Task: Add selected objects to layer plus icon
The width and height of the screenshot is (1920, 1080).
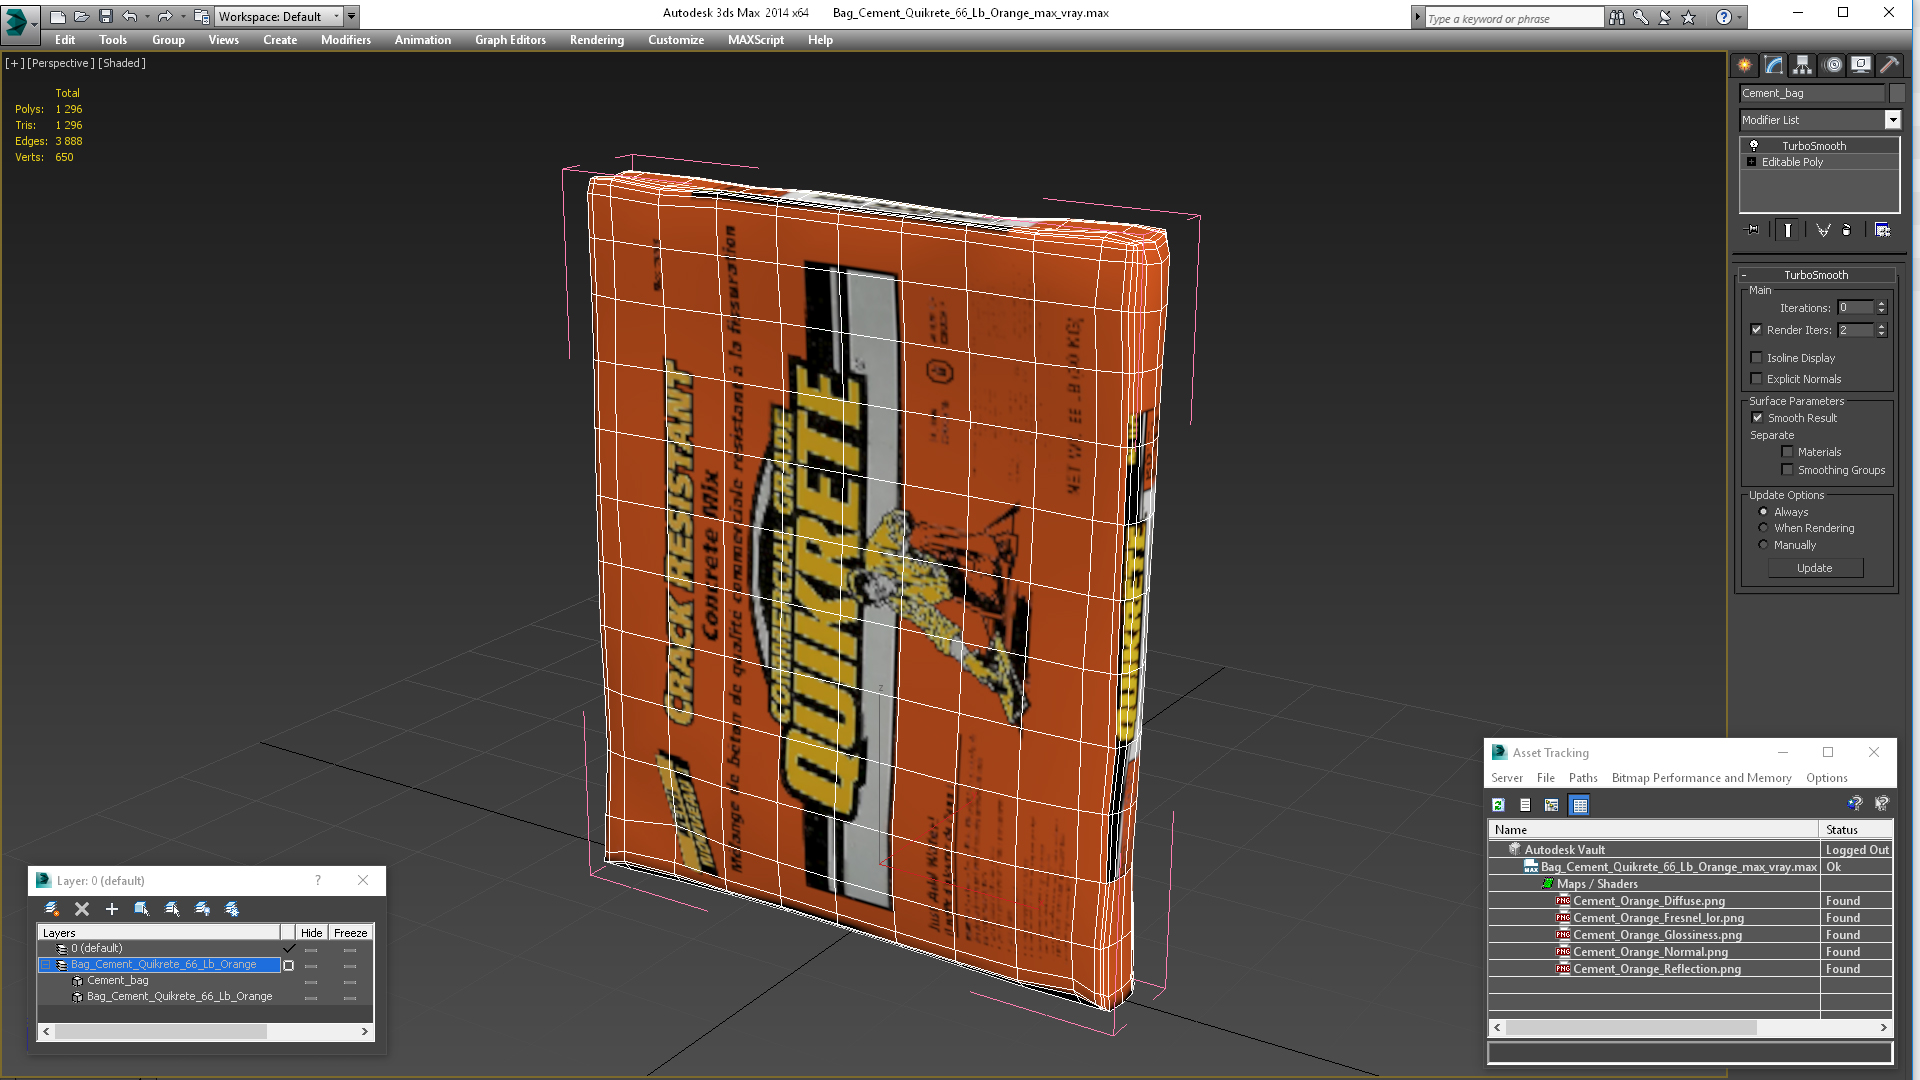Action: coord(112,909)
